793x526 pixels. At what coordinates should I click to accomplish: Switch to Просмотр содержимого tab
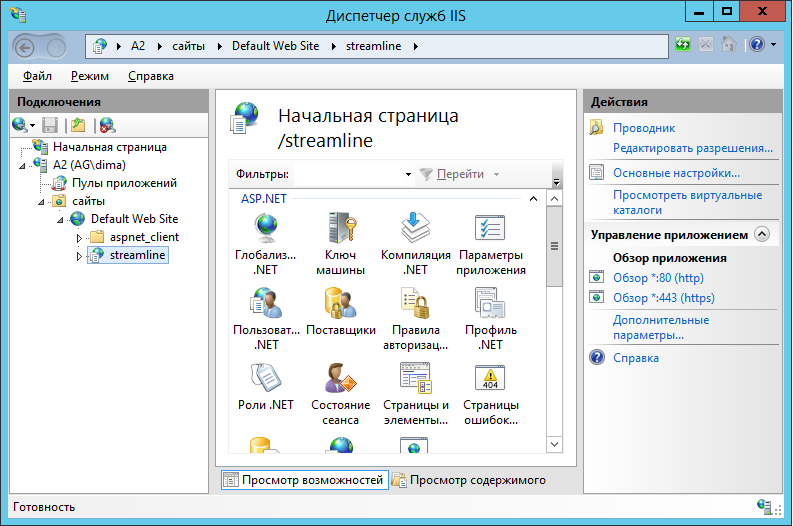(x=469, y=480)
